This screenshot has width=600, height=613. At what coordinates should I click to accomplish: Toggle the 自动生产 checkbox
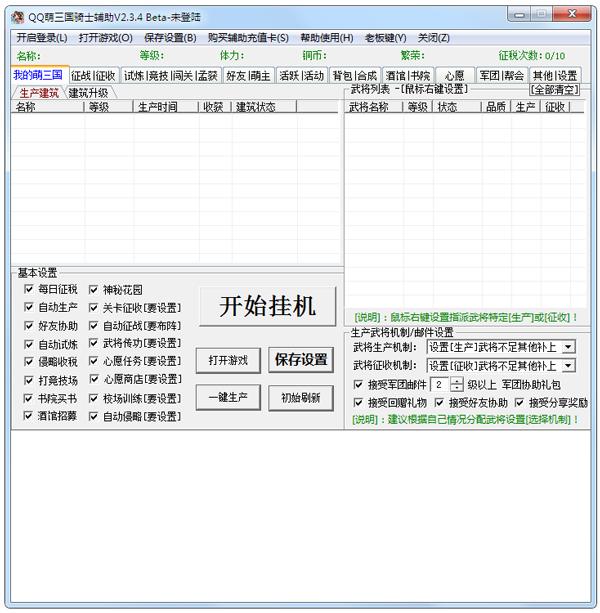coord(28,307)
